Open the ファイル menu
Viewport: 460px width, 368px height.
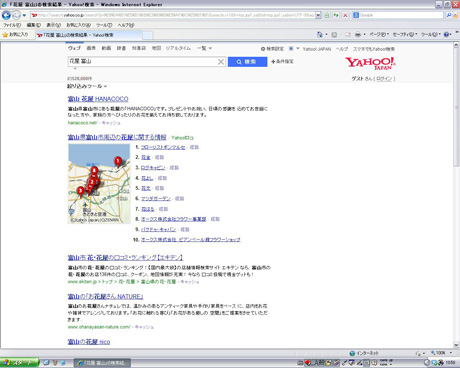click(12, 25)
